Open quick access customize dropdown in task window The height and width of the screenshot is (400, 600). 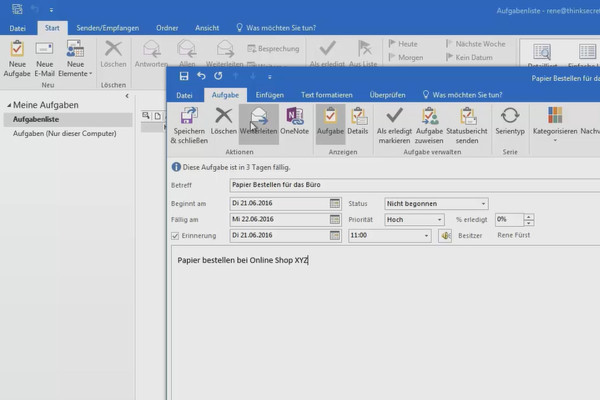270,77
